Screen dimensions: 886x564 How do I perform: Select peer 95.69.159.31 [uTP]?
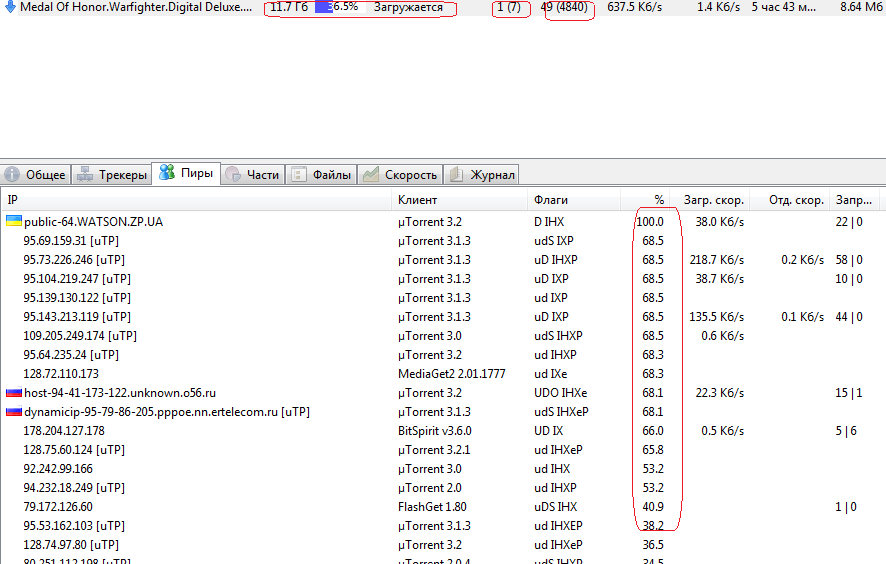coord(71,241)
